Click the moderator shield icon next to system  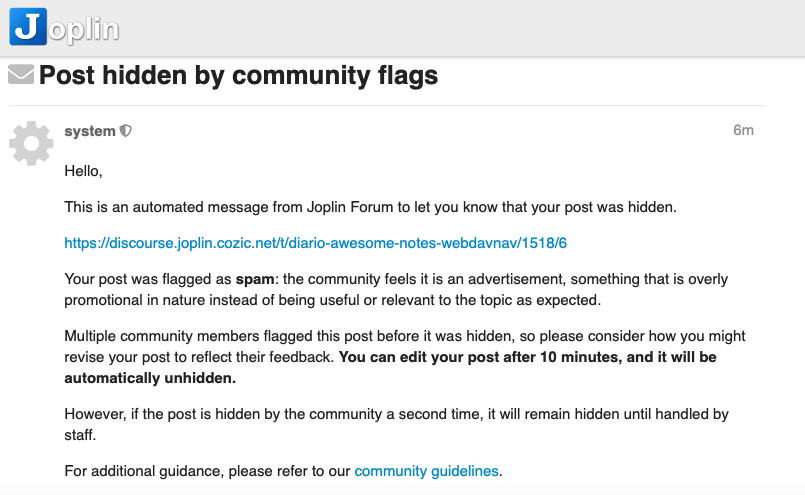[x=126, y=131]
